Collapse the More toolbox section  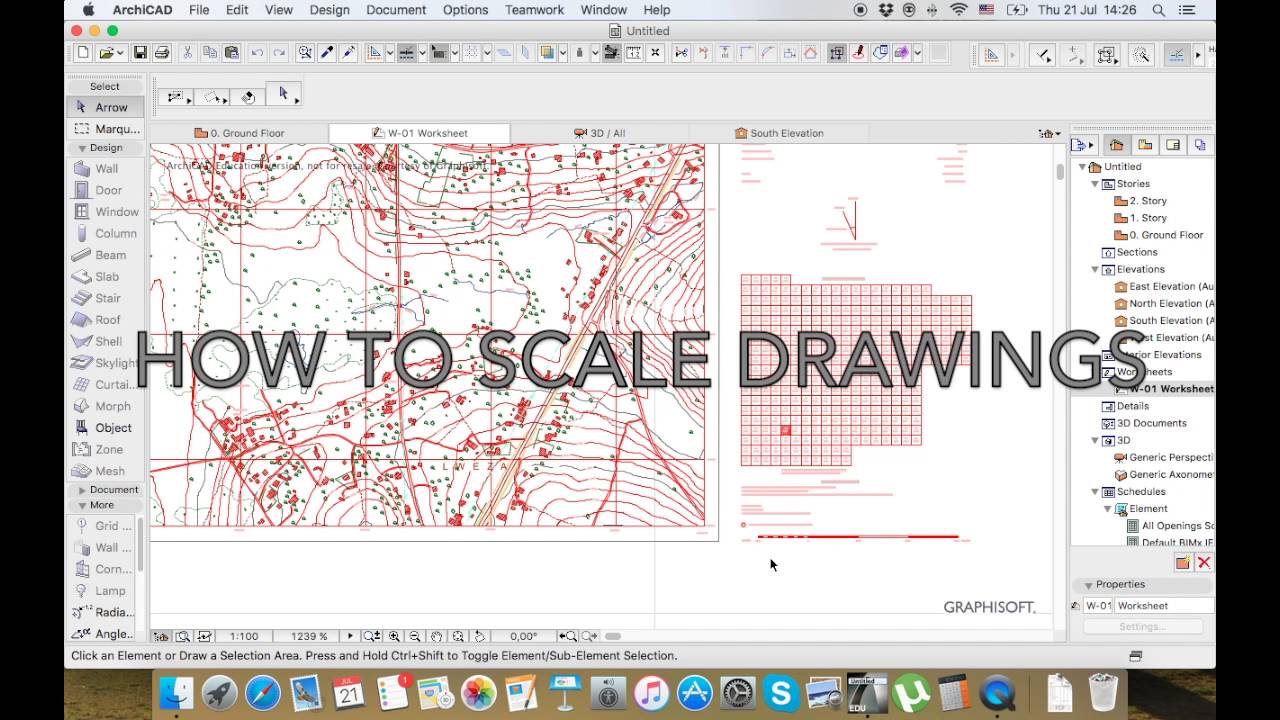tap(82, 505)
